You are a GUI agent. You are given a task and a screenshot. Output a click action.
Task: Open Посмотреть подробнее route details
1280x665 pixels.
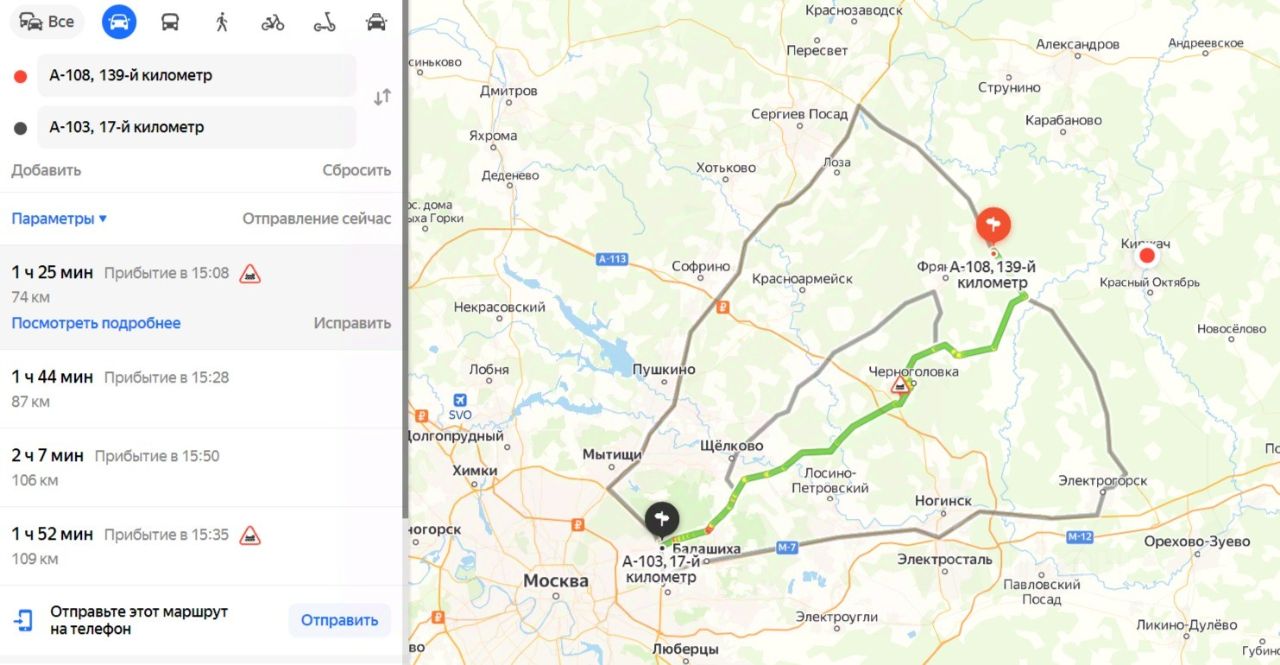point(96,323)
